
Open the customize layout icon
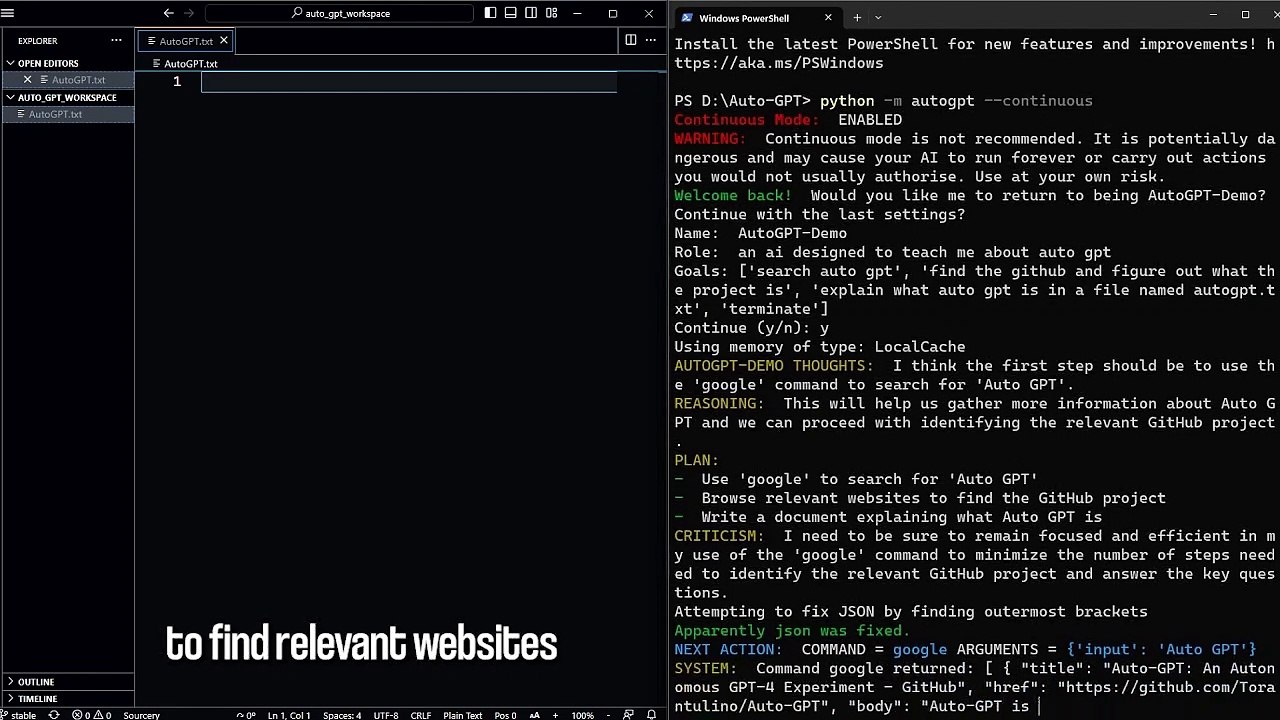551,13
